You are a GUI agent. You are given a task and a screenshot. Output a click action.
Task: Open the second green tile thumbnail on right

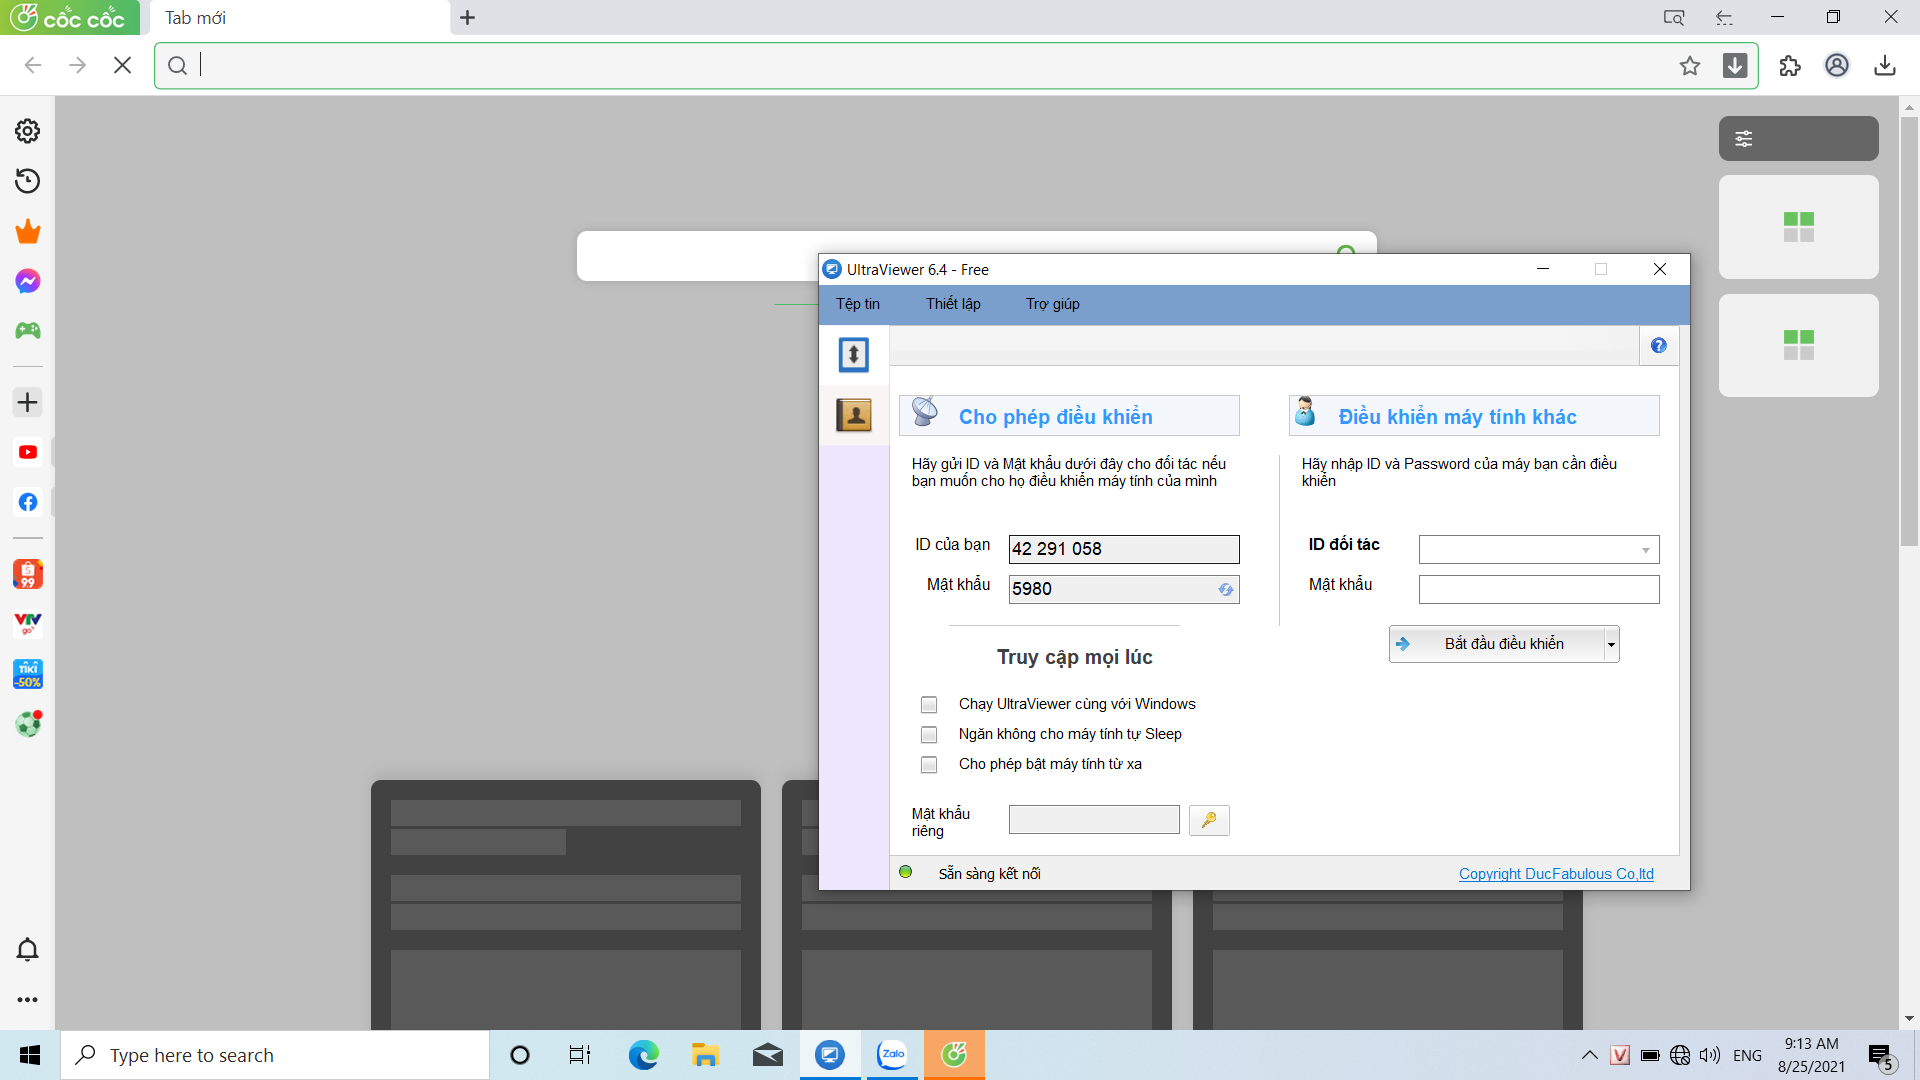[1798, 345]
